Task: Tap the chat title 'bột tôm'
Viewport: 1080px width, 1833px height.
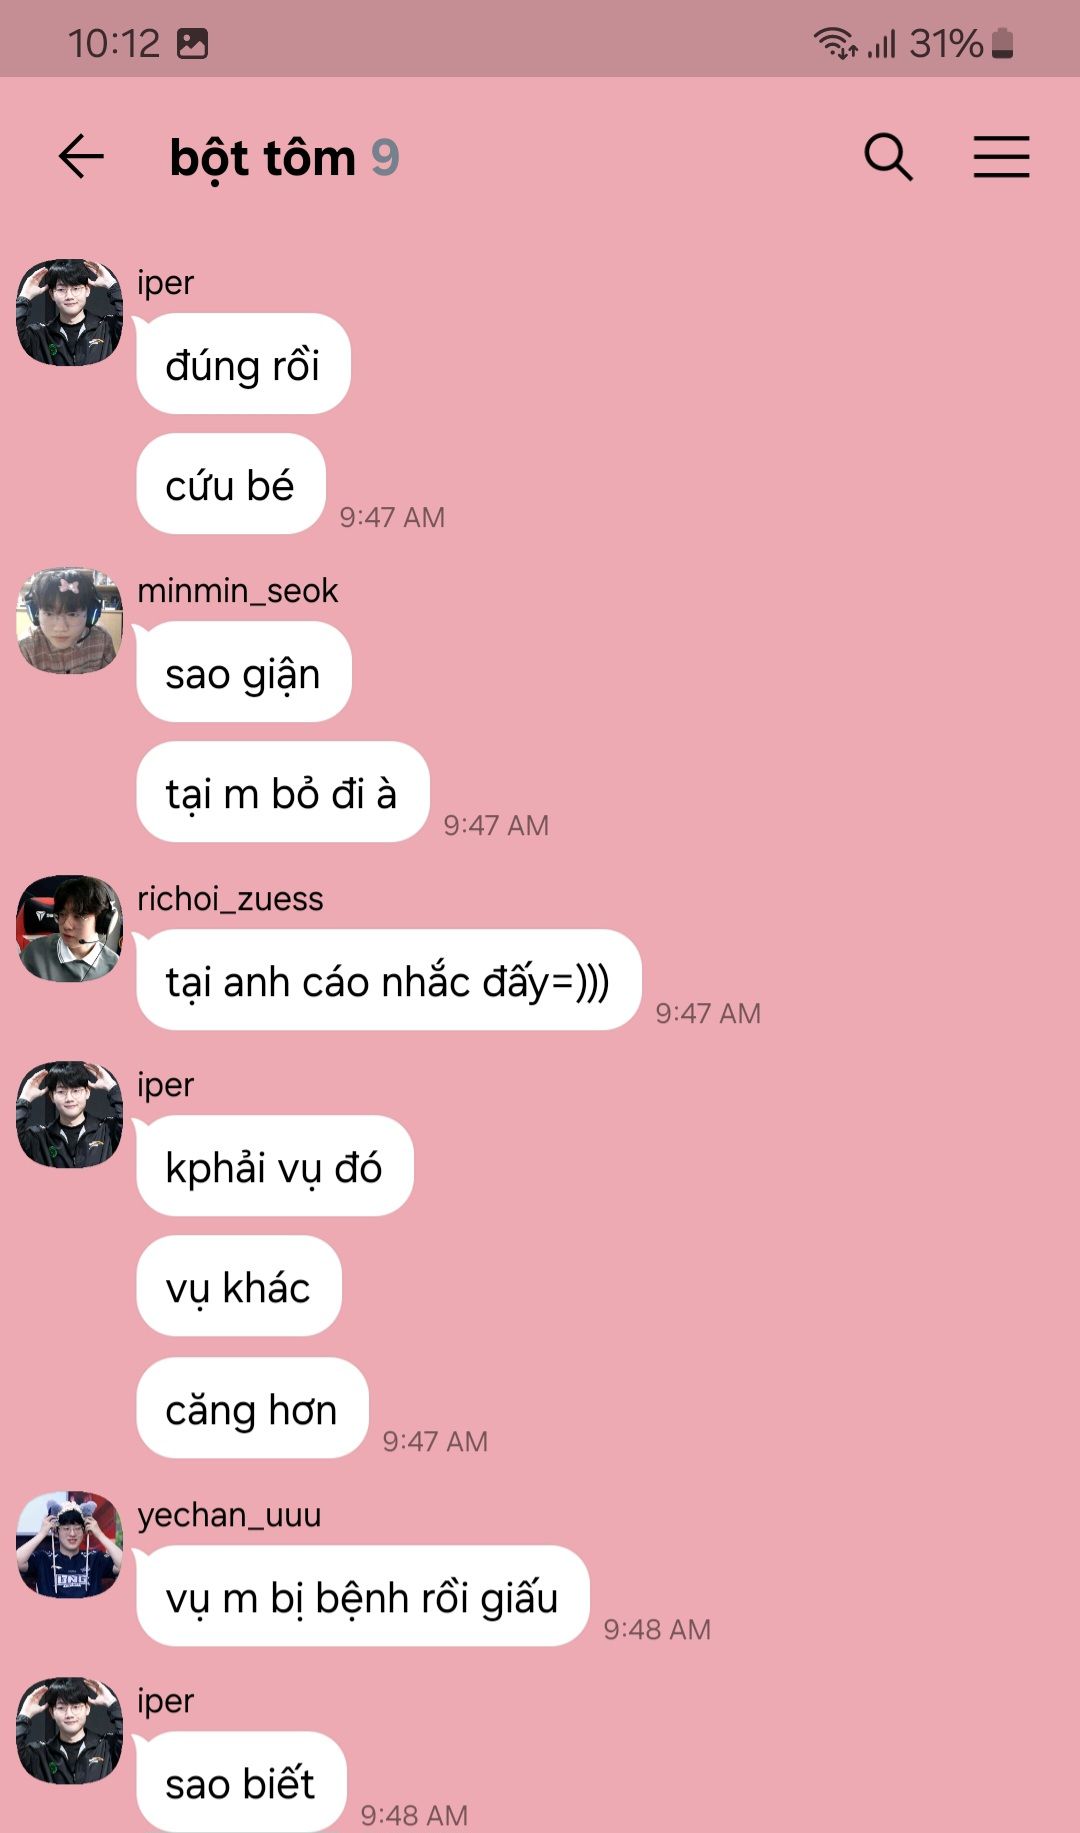Action: (263, 159)
